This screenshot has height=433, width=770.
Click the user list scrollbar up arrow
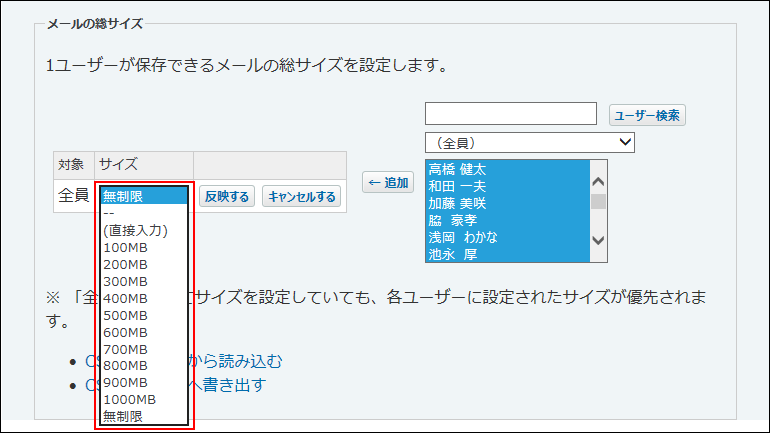pos(599,181)
